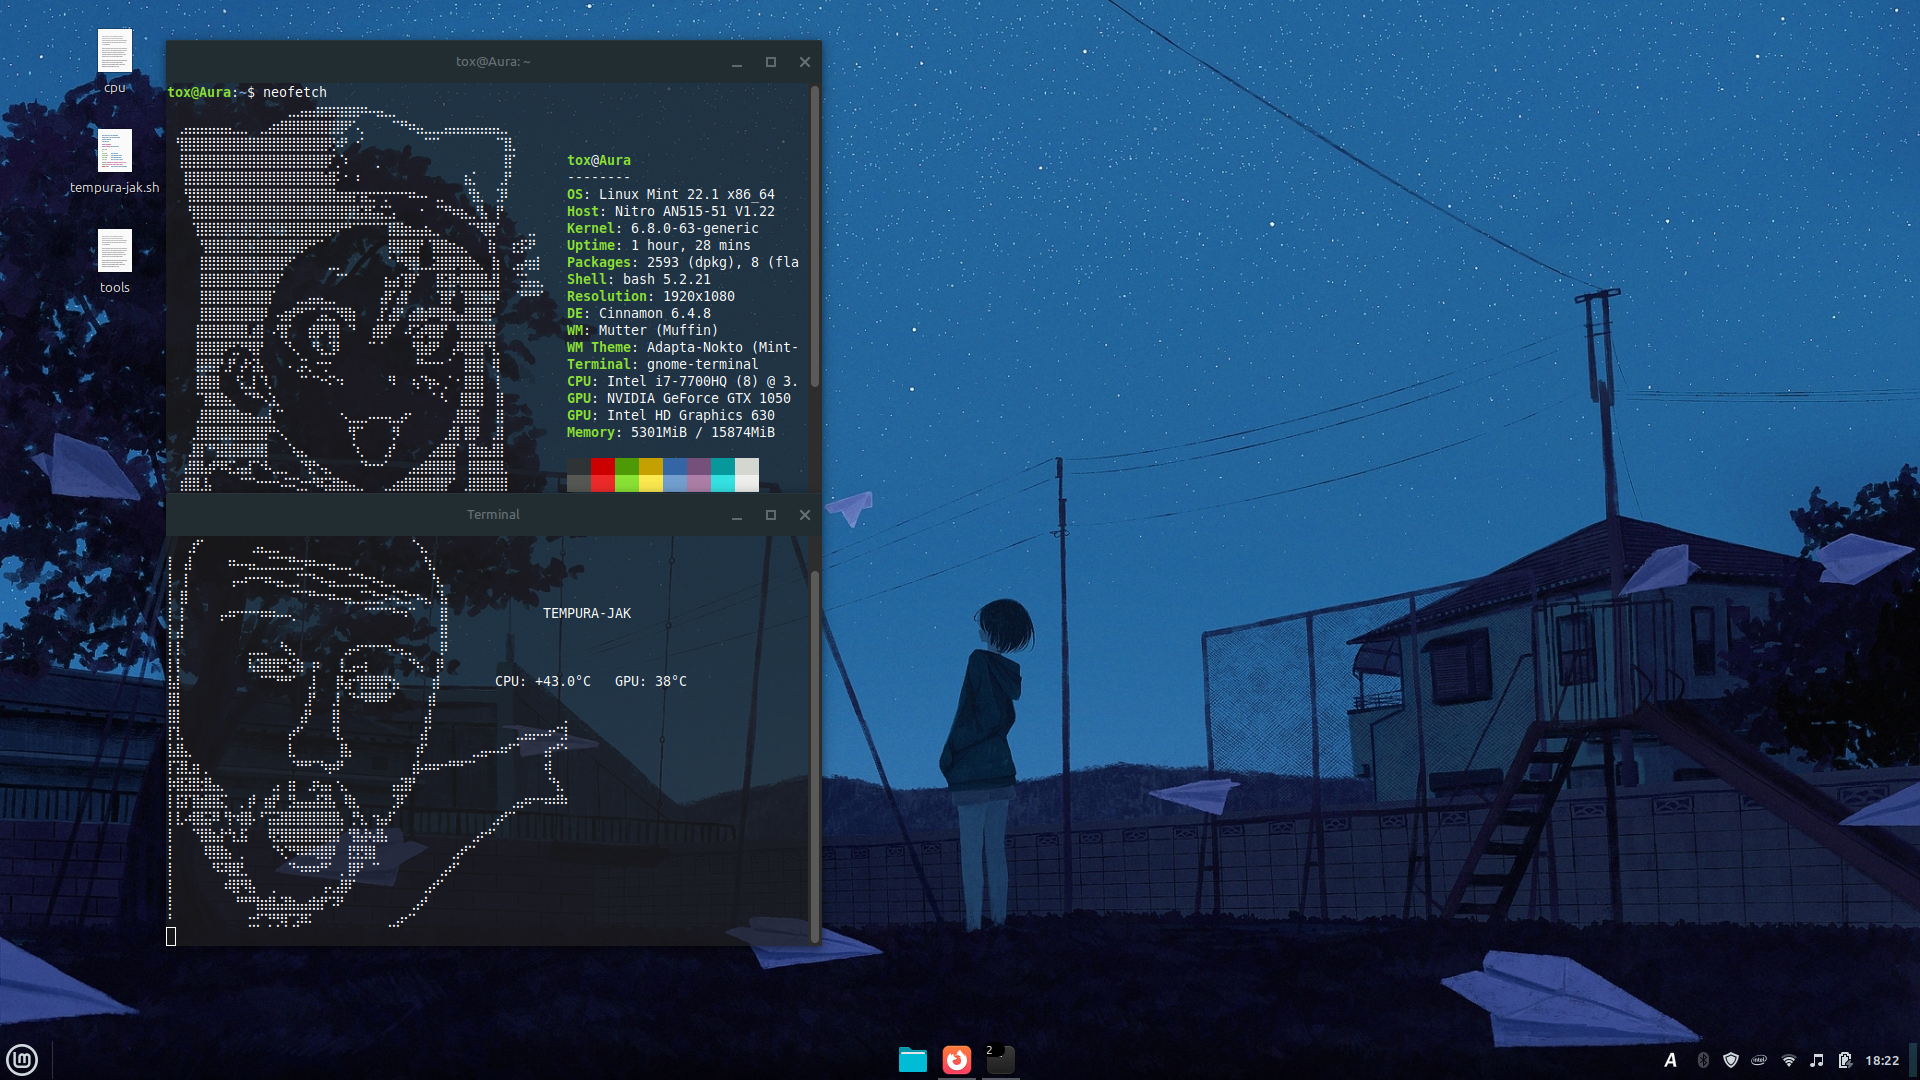The height and width of the screenshot is (1080, 1920).
Task: Click the 'OS: Linux Mint 22.1' line
Action: point(671,194)
